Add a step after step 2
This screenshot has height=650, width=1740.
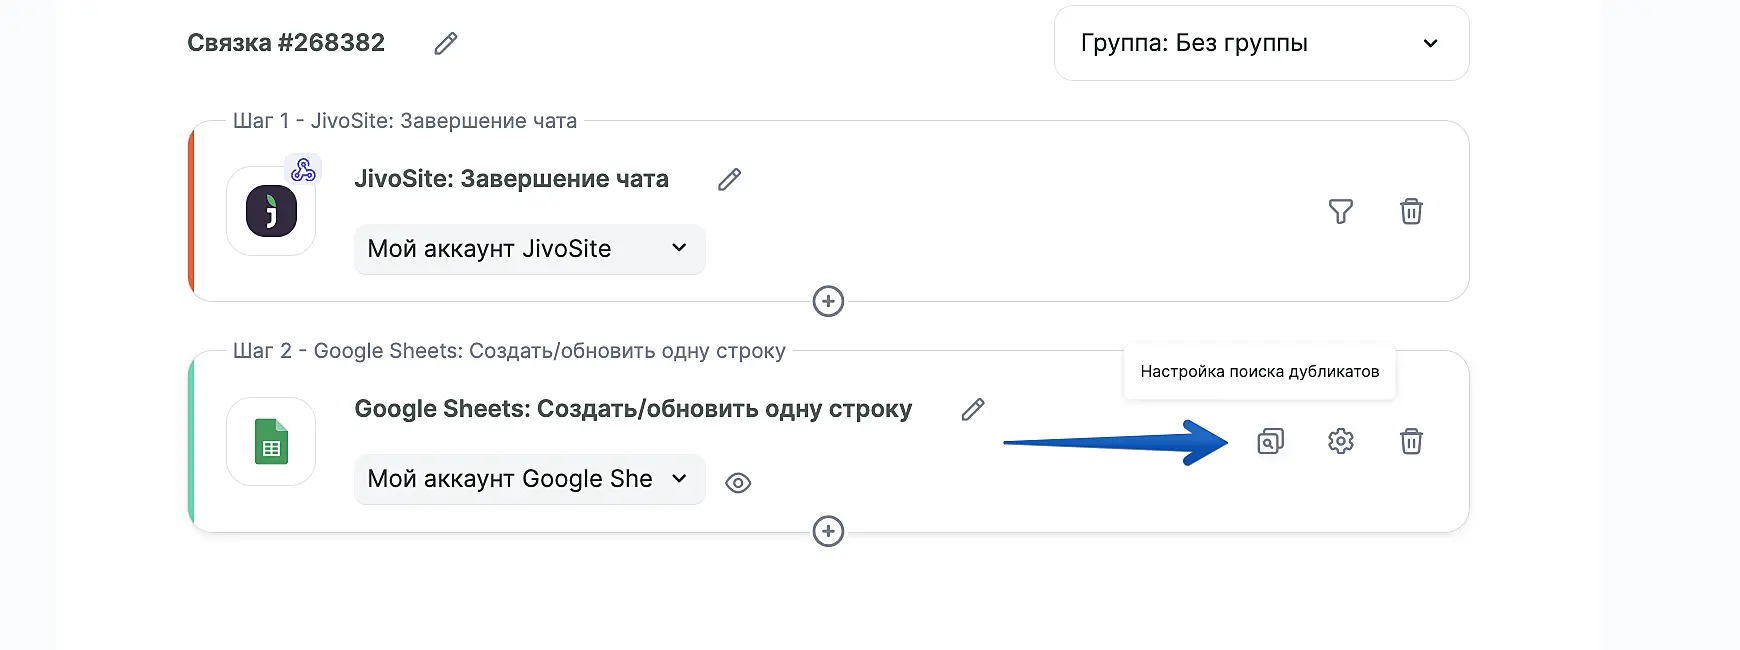828,531
